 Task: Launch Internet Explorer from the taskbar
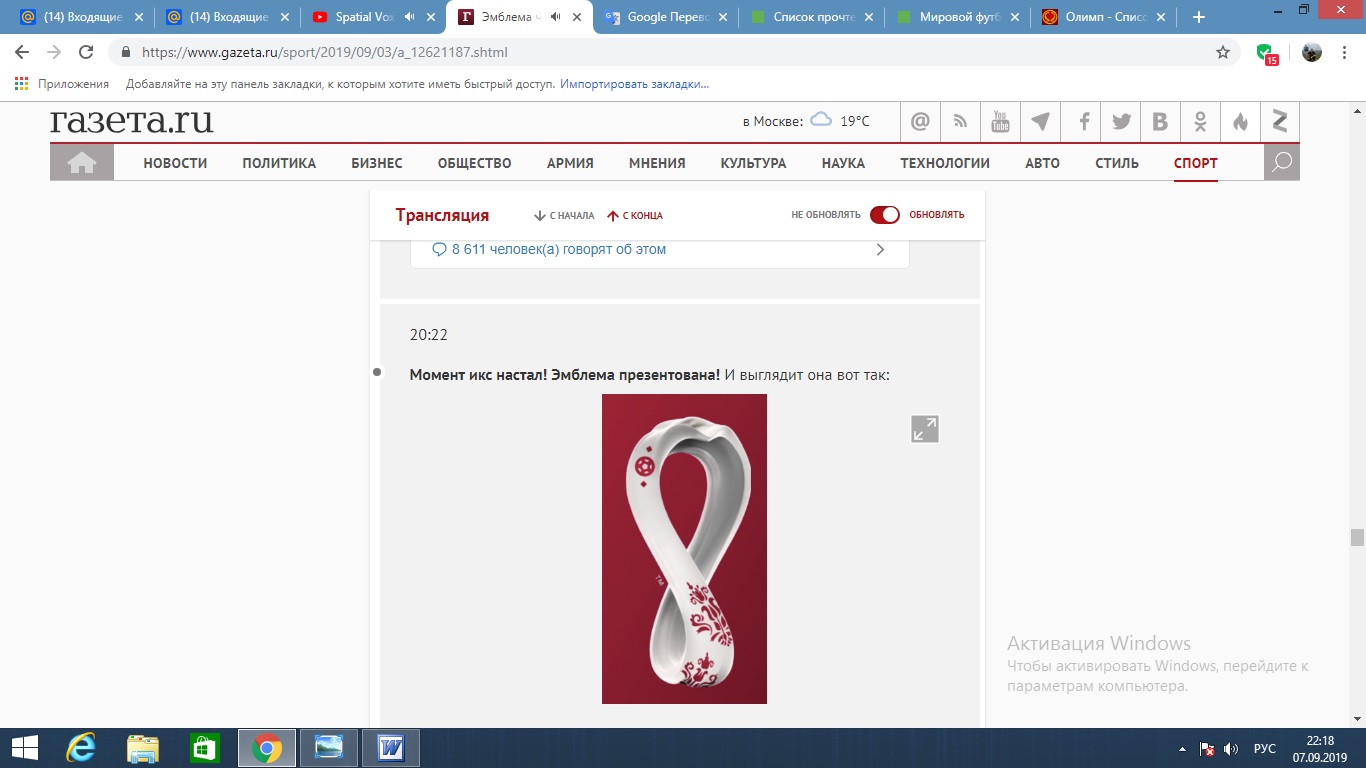coord(80,748)
